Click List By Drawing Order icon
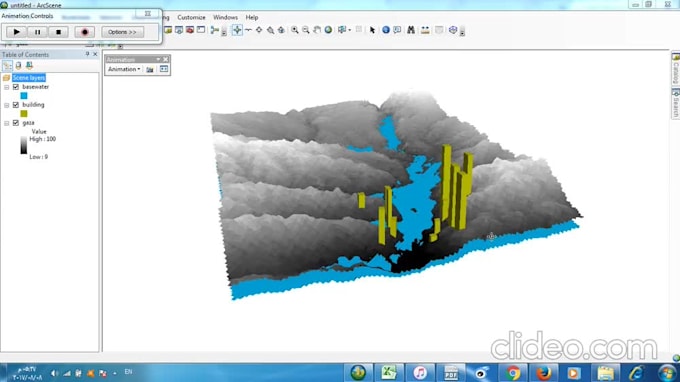 [7, 65]
